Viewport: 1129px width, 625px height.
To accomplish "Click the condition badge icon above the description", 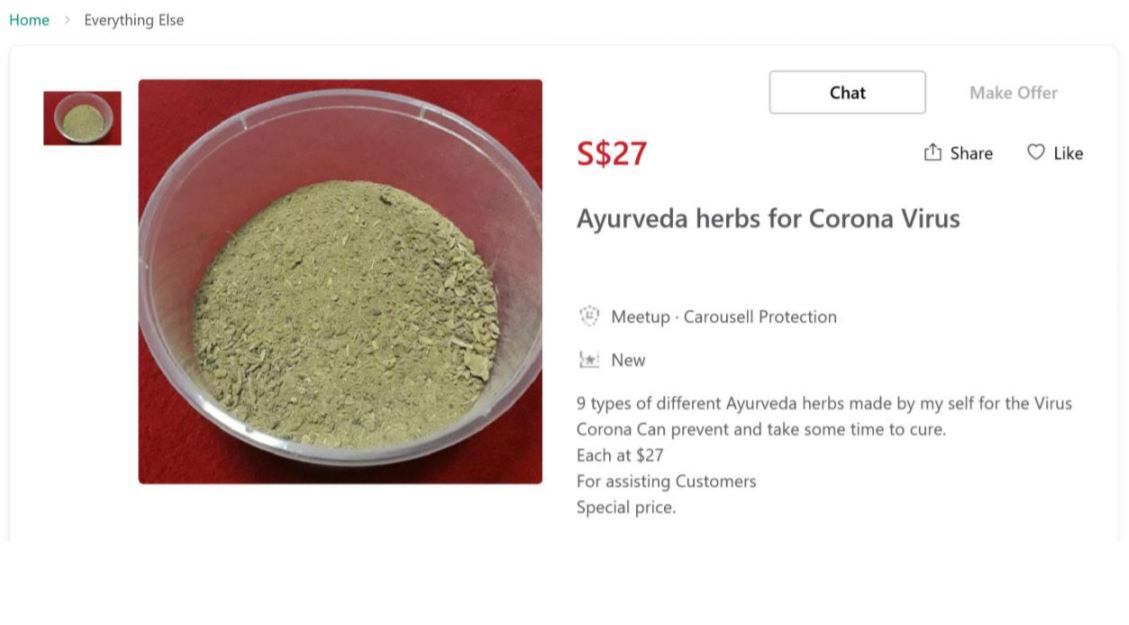I will point(589,359).
